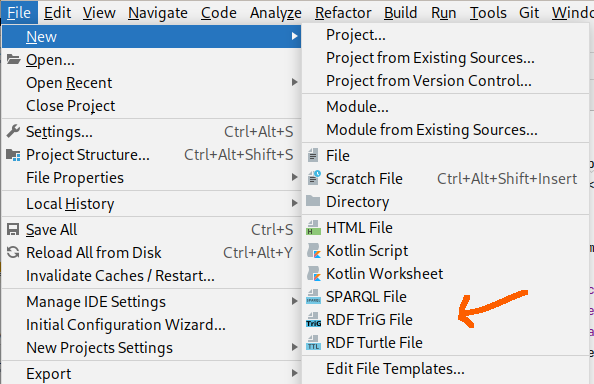Click the Open folder icon

[x=13, y=59]
